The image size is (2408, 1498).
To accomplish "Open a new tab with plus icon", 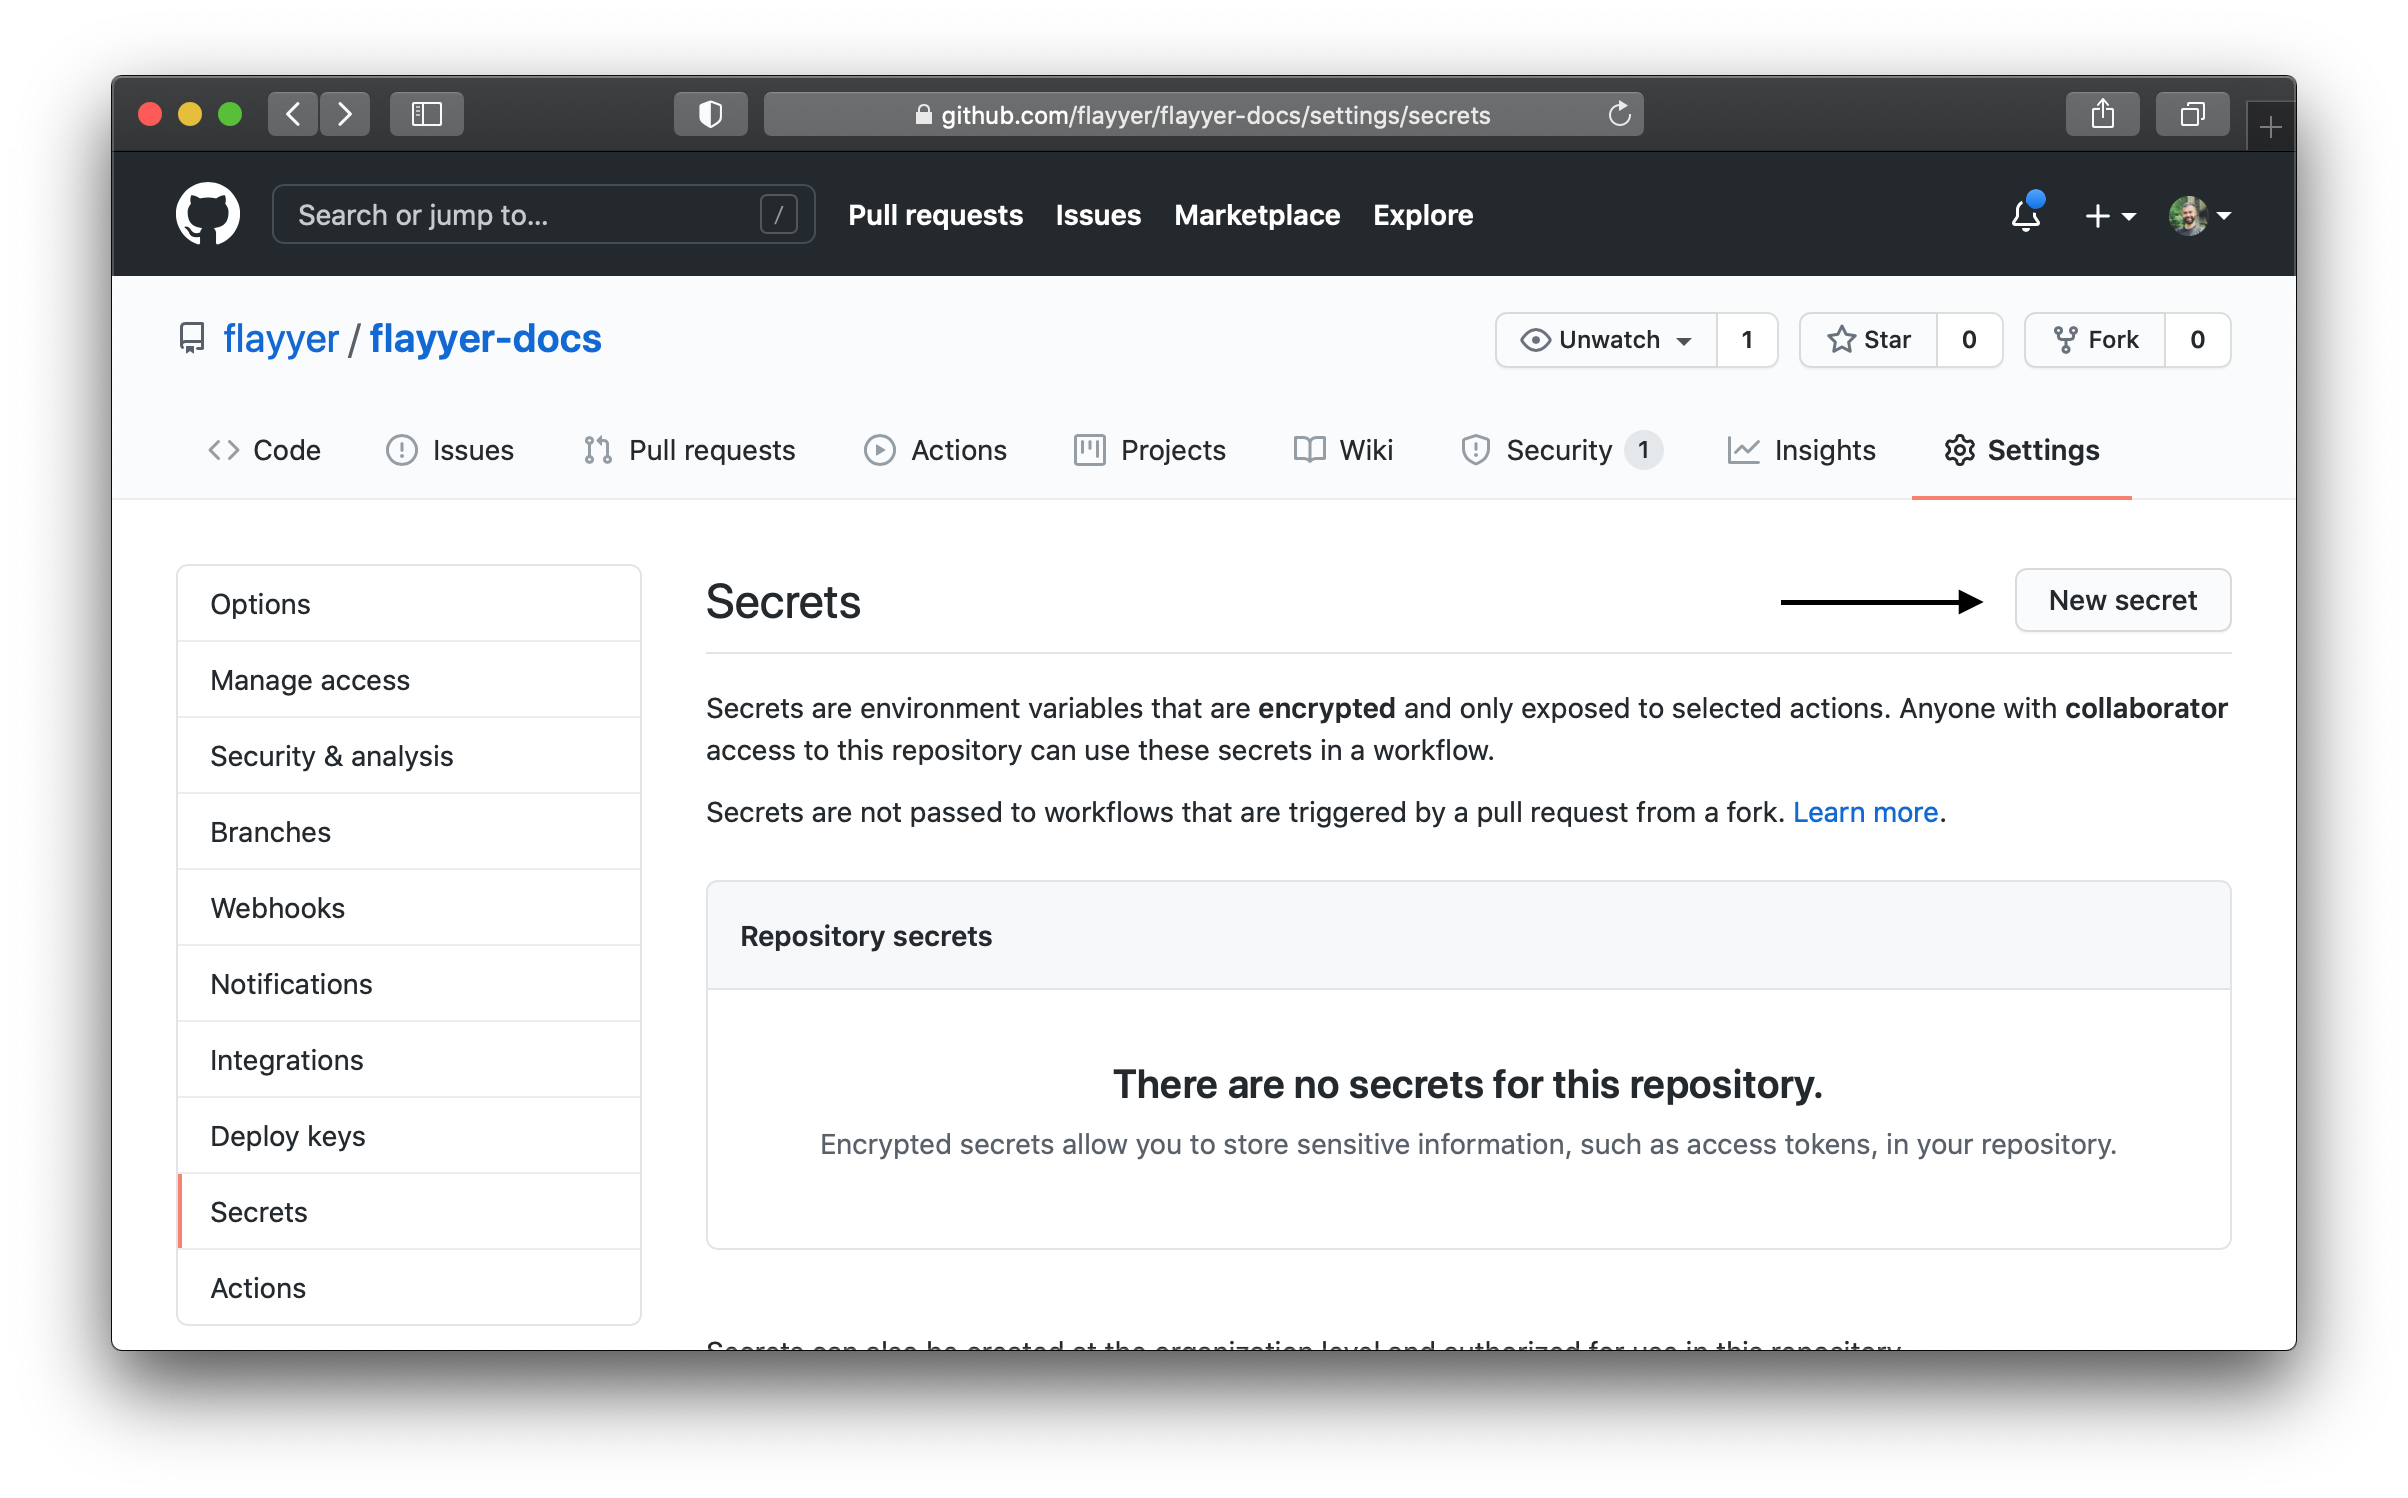I will (2270, 128).
